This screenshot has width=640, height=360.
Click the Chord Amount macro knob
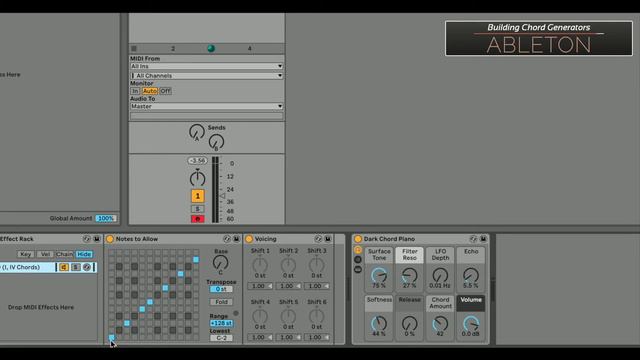click(x=440, y=324)
